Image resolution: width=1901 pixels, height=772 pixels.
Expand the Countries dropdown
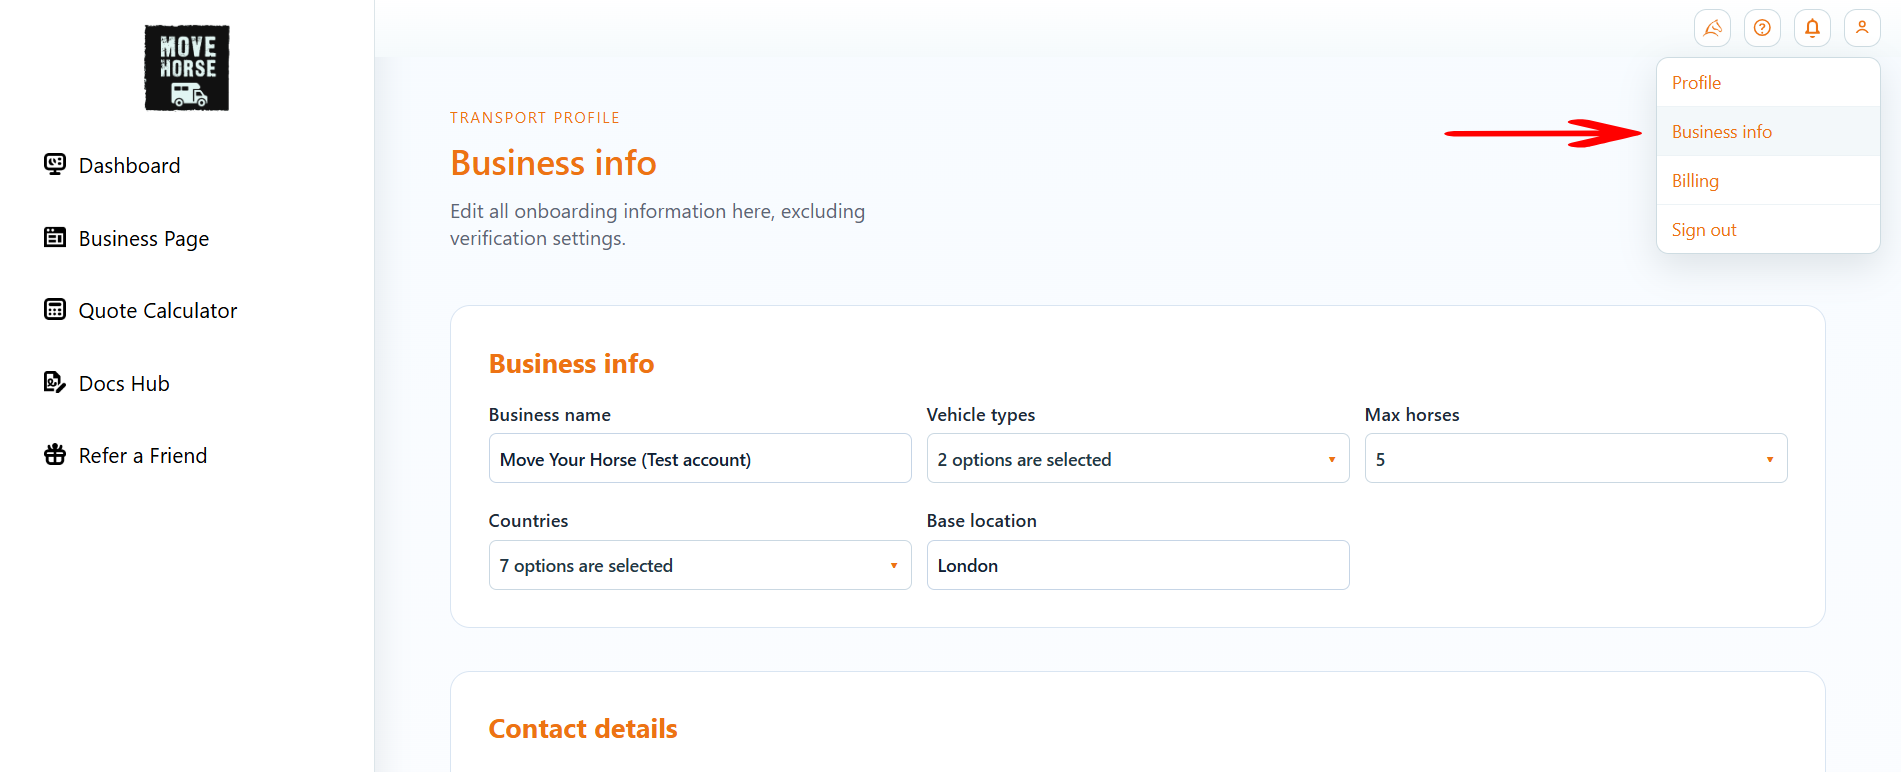coord(700,565)
